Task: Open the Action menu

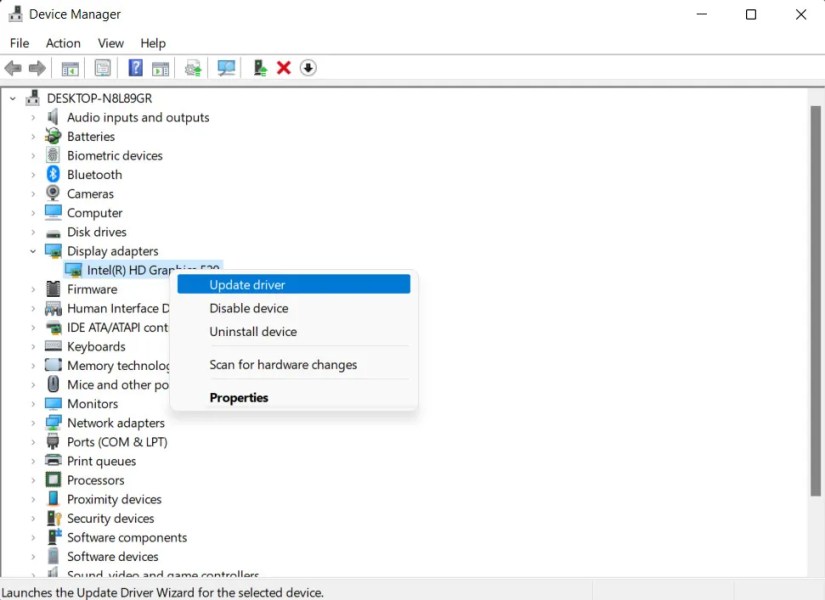Action: pos(63,43)
